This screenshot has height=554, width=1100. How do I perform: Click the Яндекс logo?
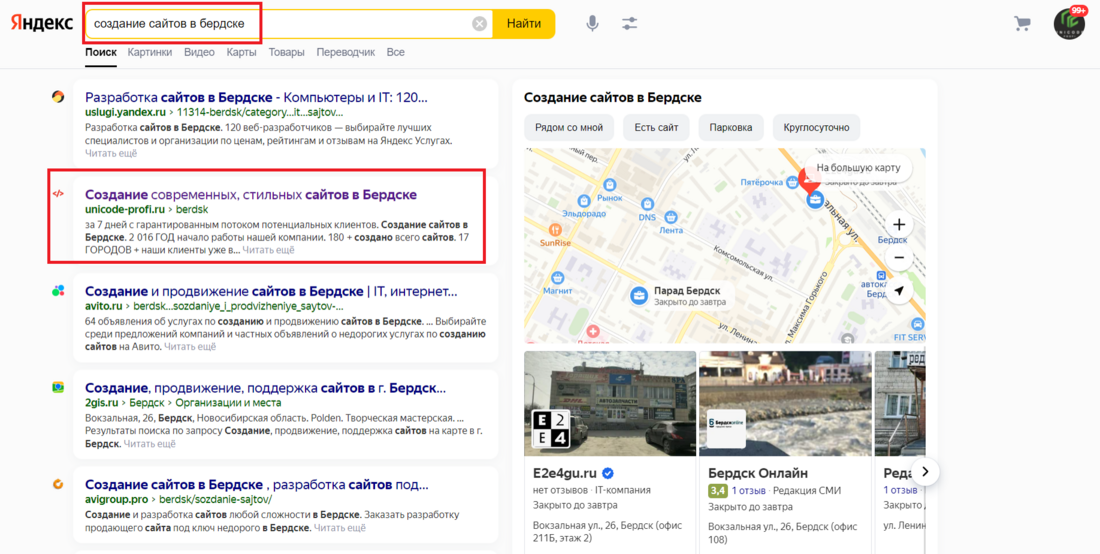pos(42,23)
